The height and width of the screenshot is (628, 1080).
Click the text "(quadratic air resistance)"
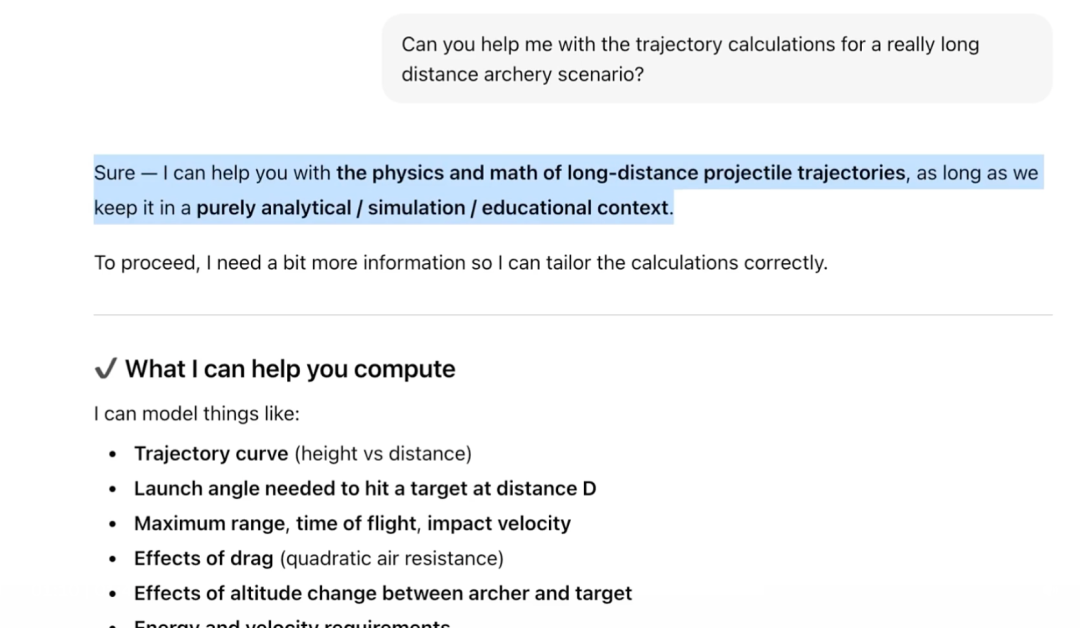click(391, 559)
